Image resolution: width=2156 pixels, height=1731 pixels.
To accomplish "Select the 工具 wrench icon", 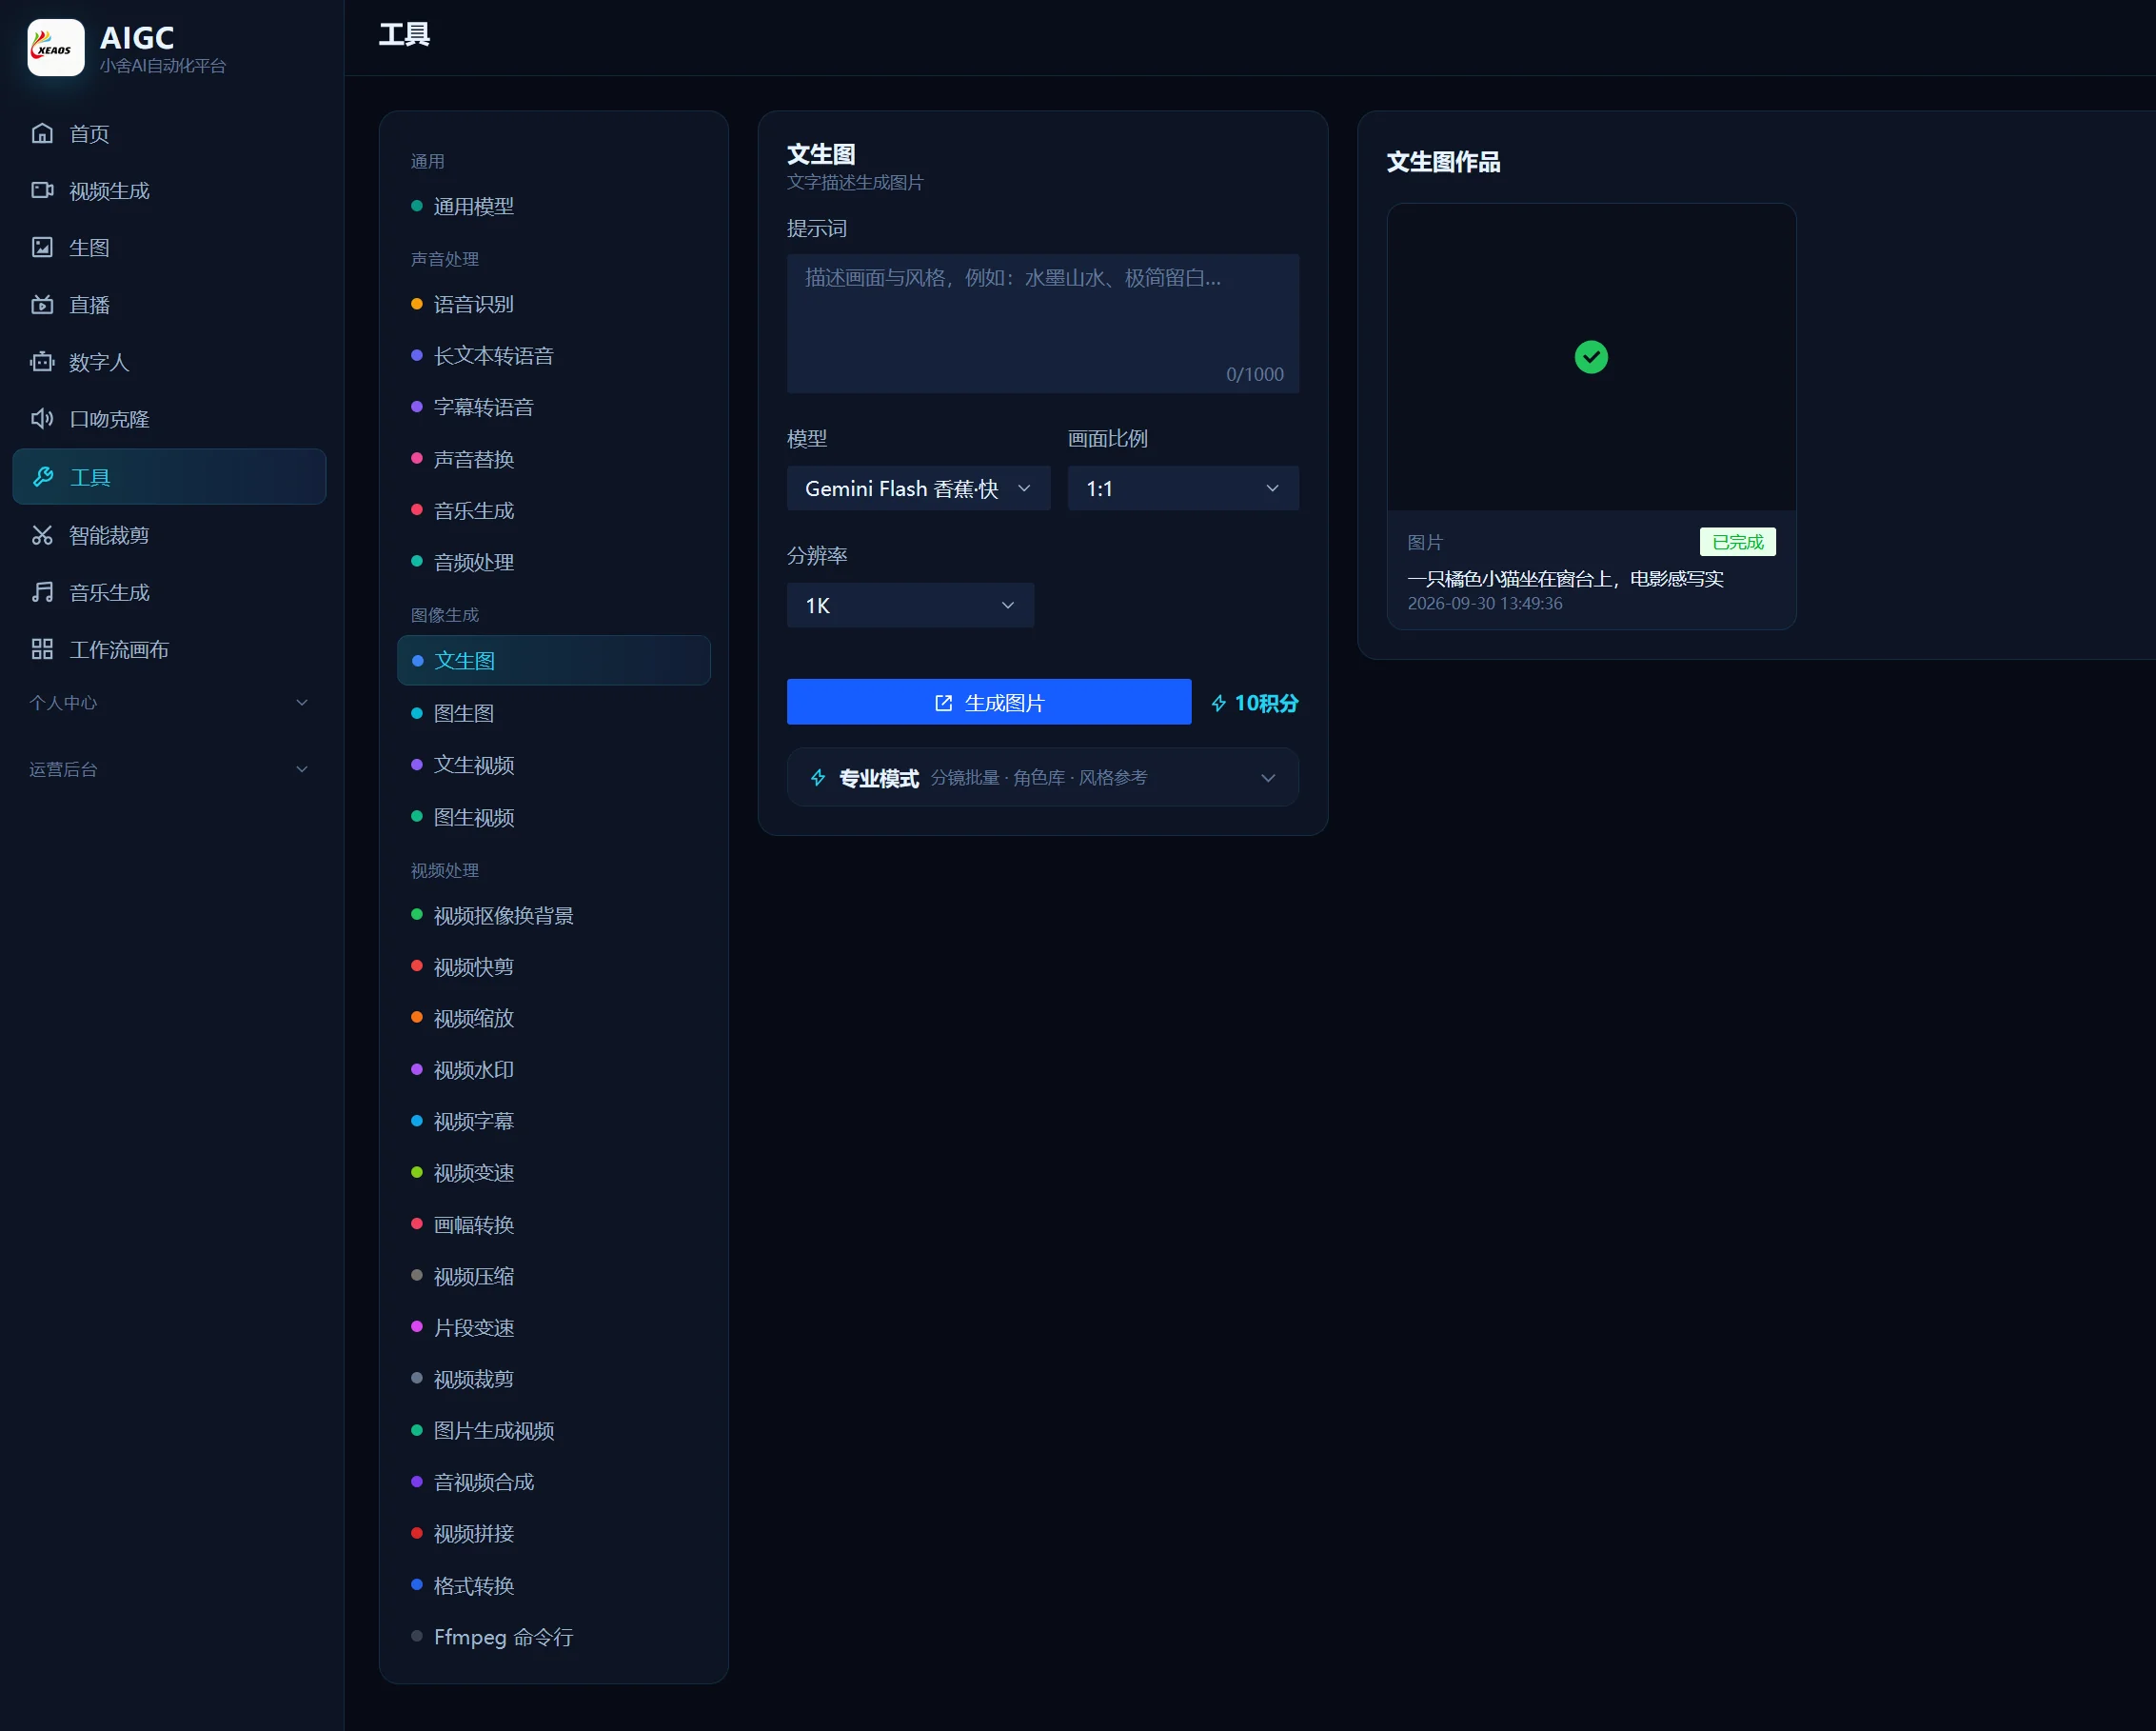I will point(43,477).
